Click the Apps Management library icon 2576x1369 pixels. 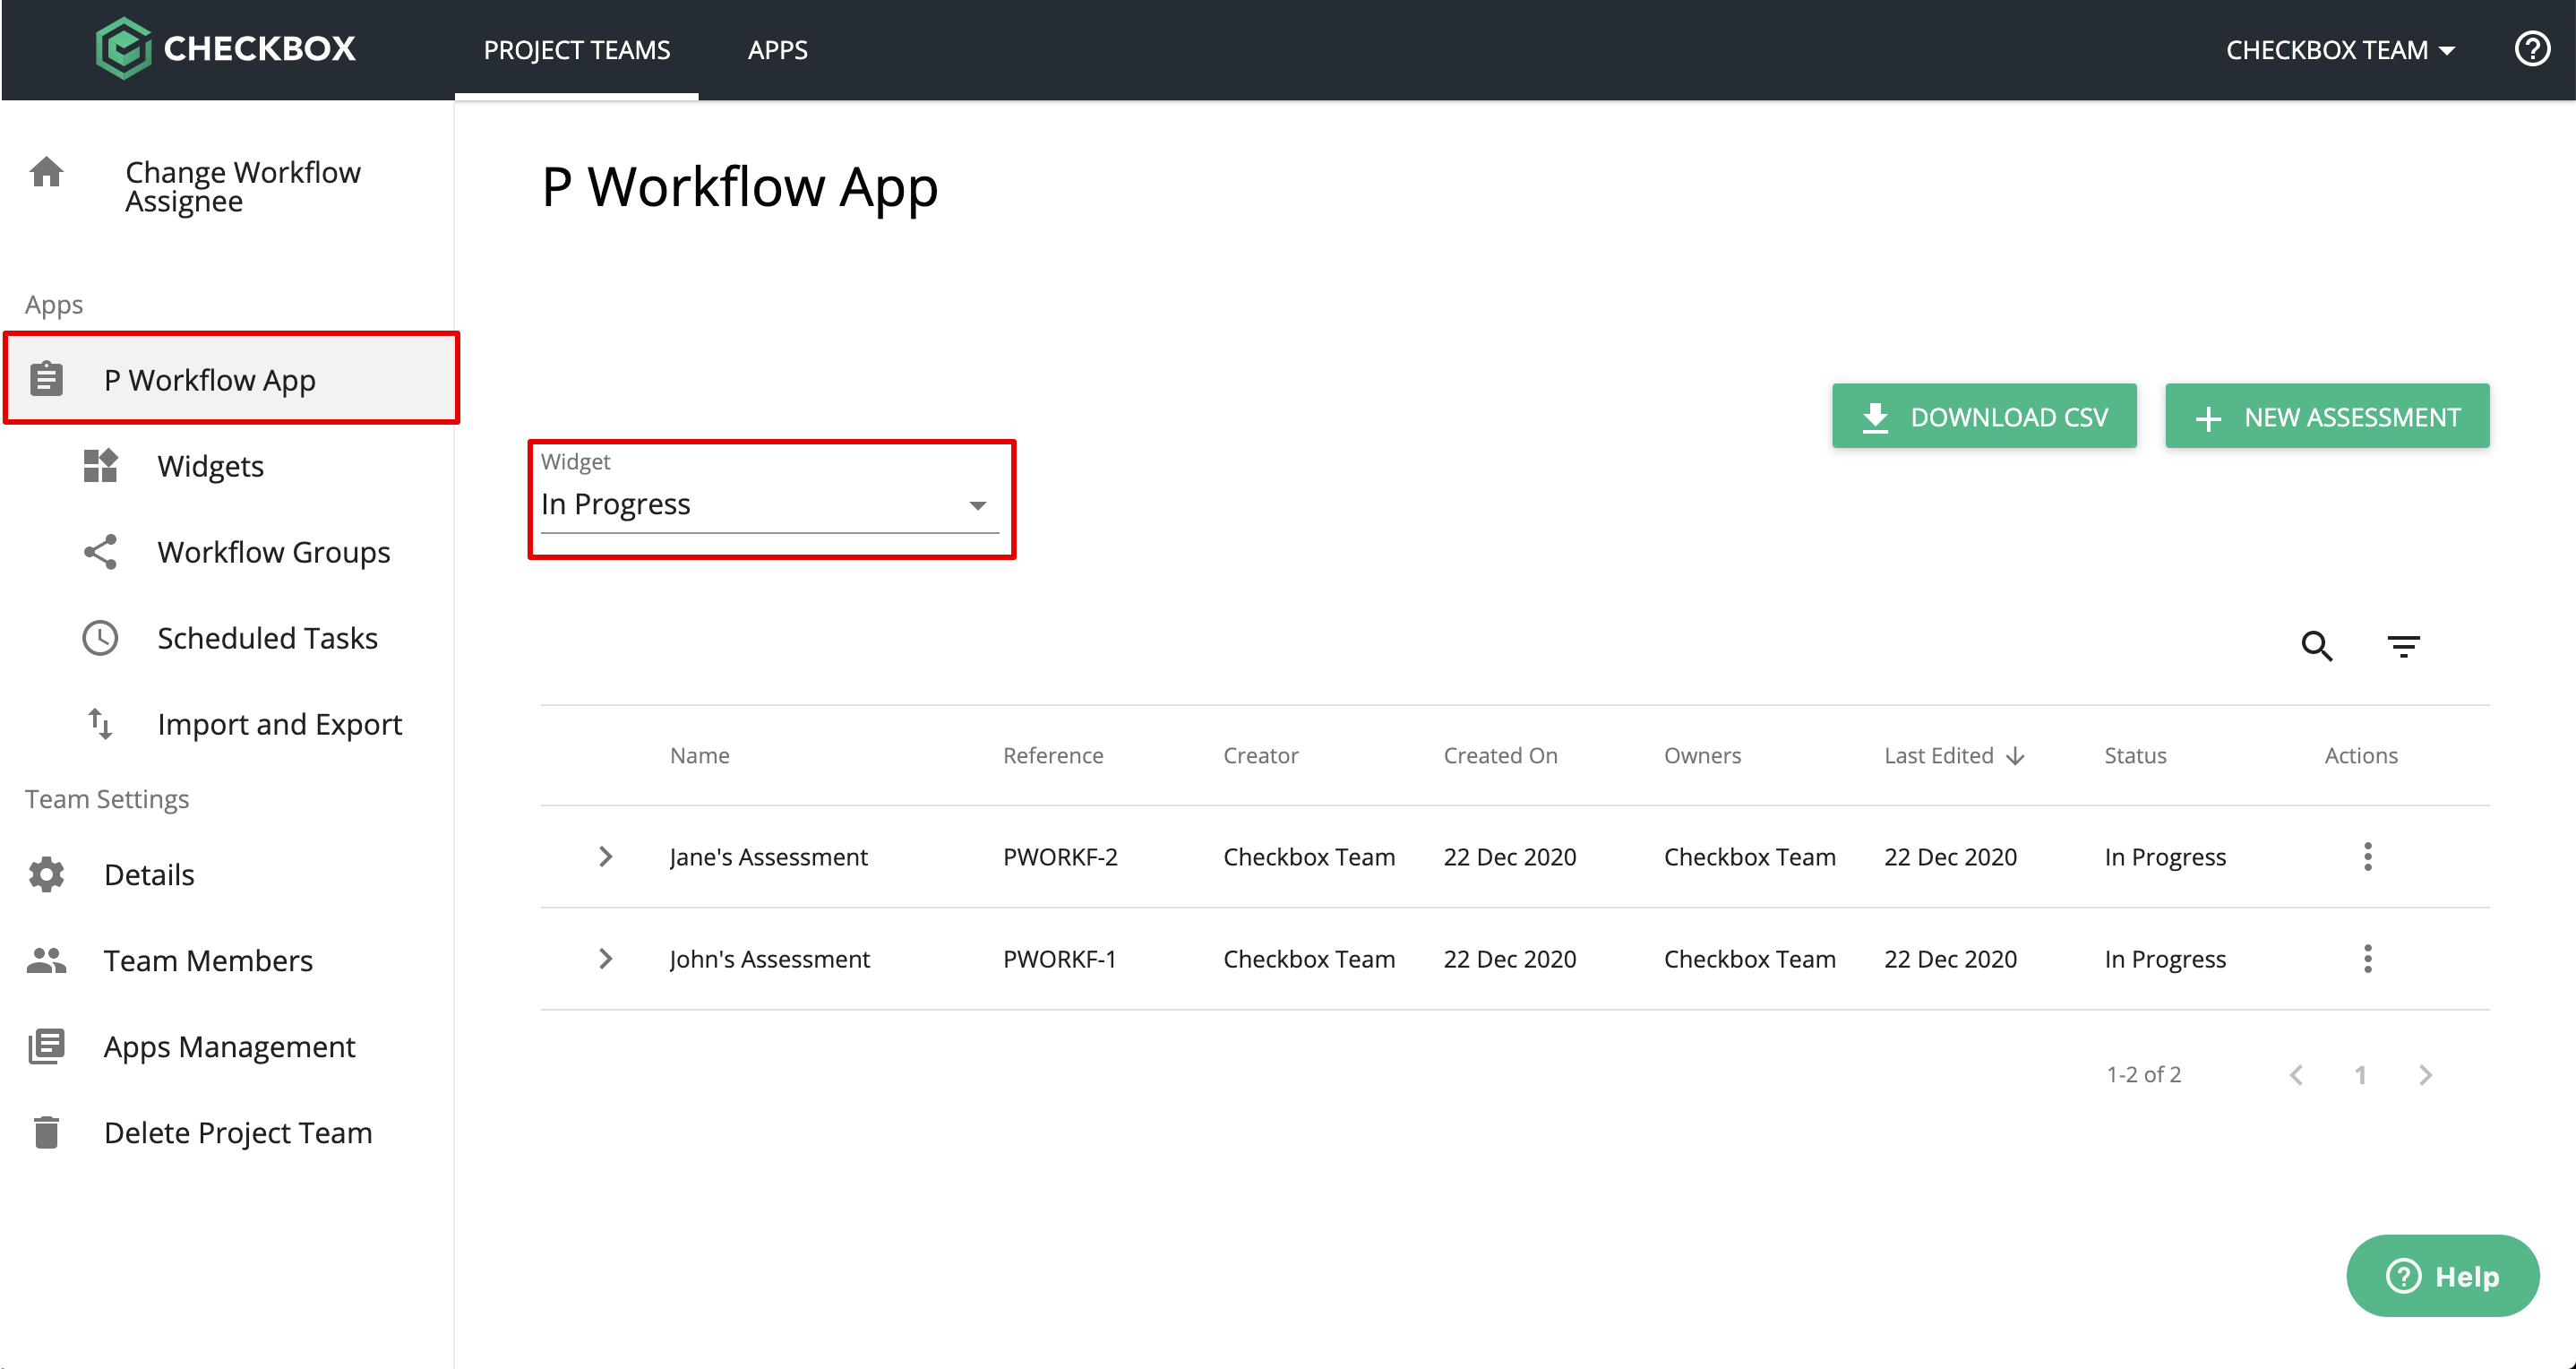tap(46, 1046)
